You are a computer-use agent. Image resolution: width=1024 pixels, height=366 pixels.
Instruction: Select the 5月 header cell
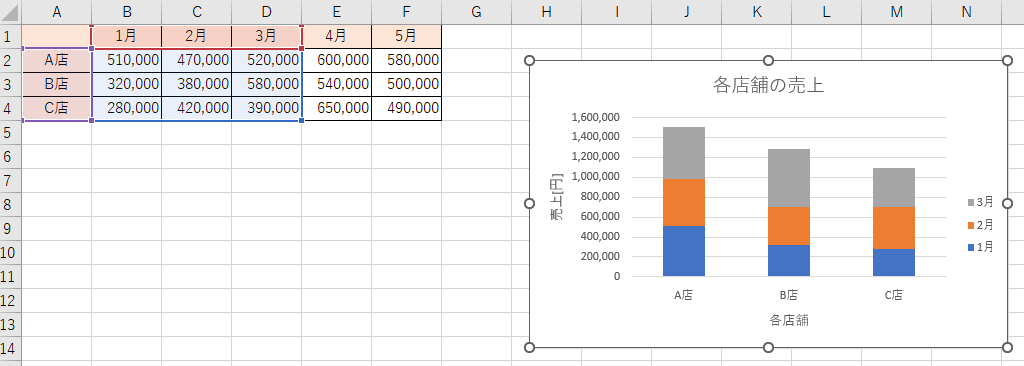tap(406, 37)
